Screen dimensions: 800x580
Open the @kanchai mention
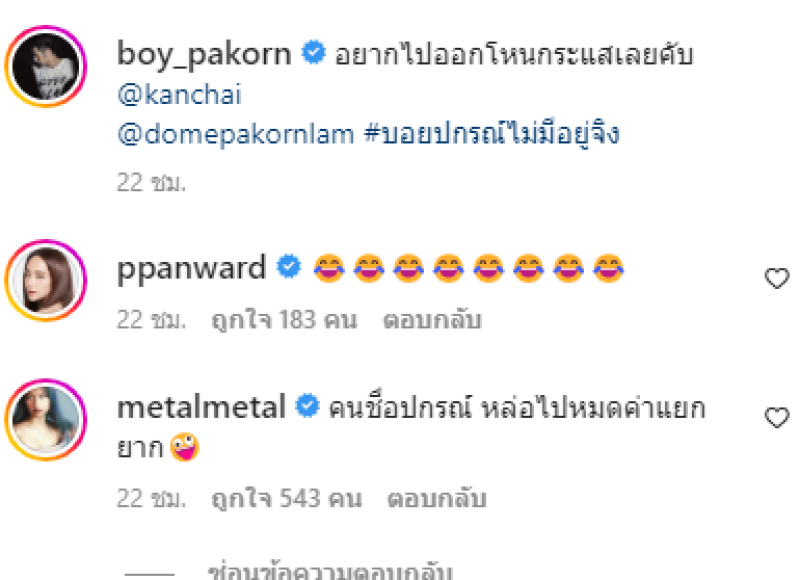point(180,95)
